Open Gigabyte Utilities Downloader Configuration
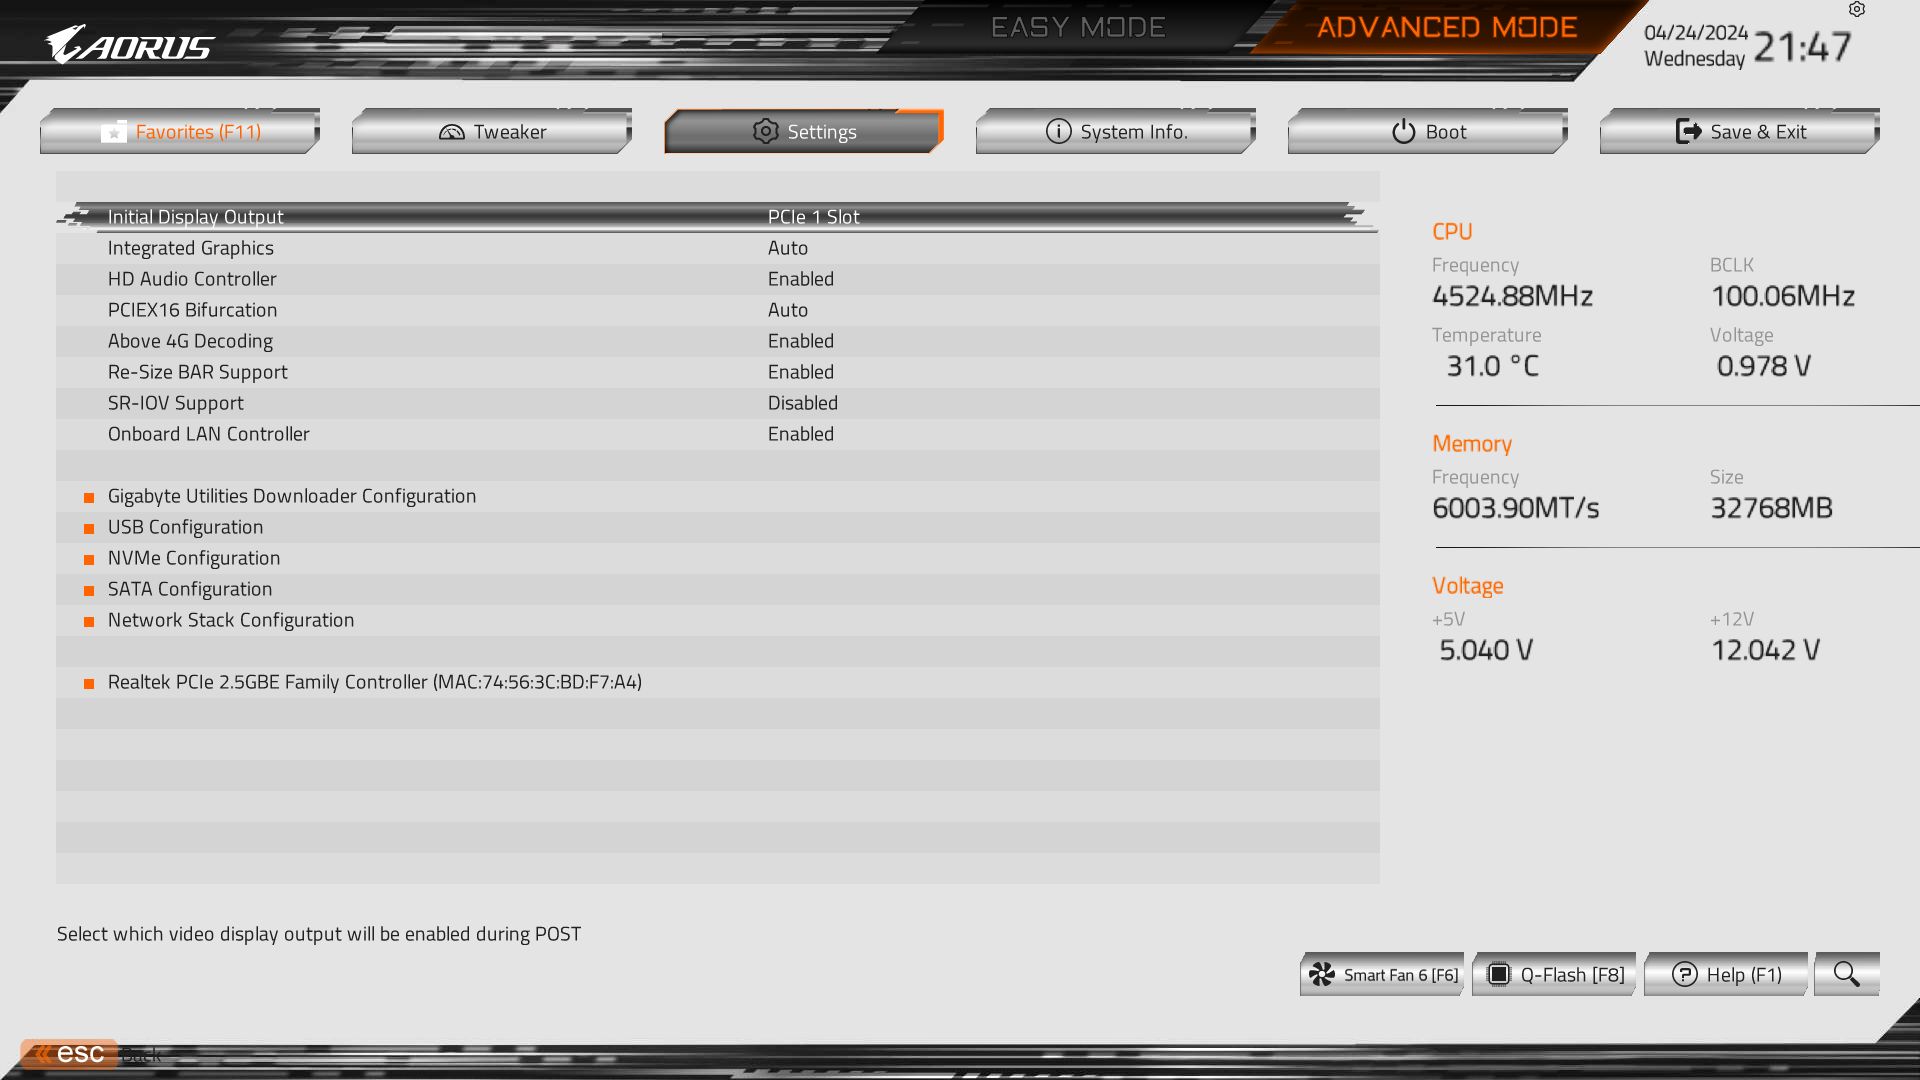Screen dimensions: 1920x1080 click(x=291, y=496)
